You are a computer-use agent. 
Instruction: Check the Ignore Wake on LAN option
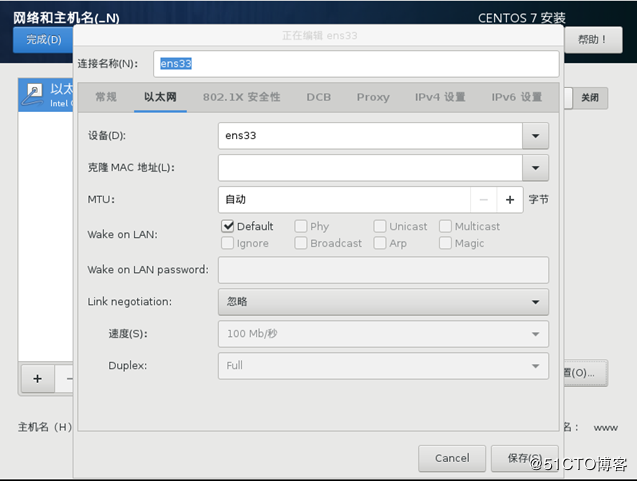pyautogui.click(x=228, y=243)
